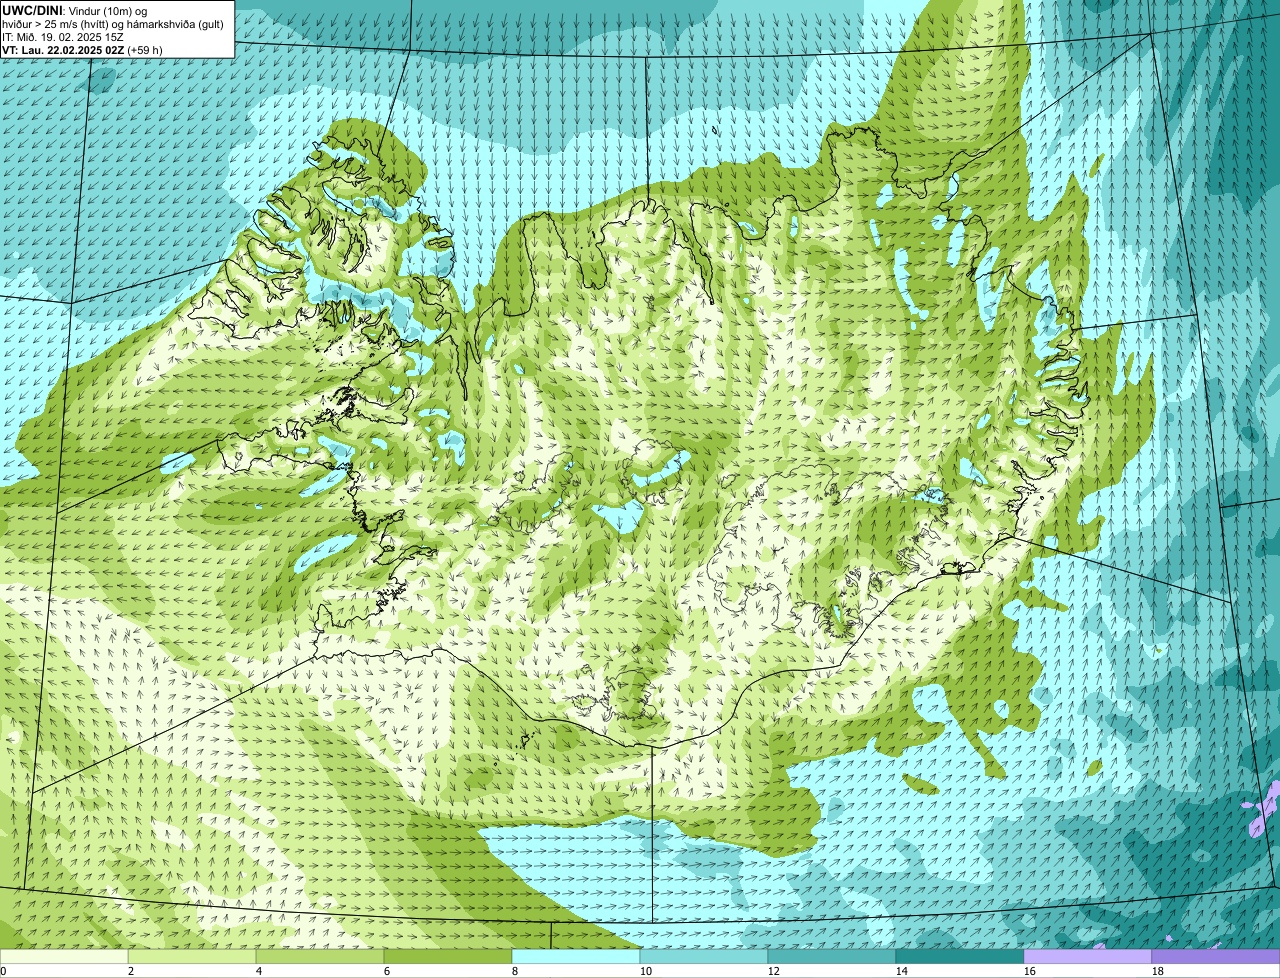Viewport: 1280px width, 978px height.
Task: Select the turquoise 10–12 legend swatch
Action: (704, 956)
